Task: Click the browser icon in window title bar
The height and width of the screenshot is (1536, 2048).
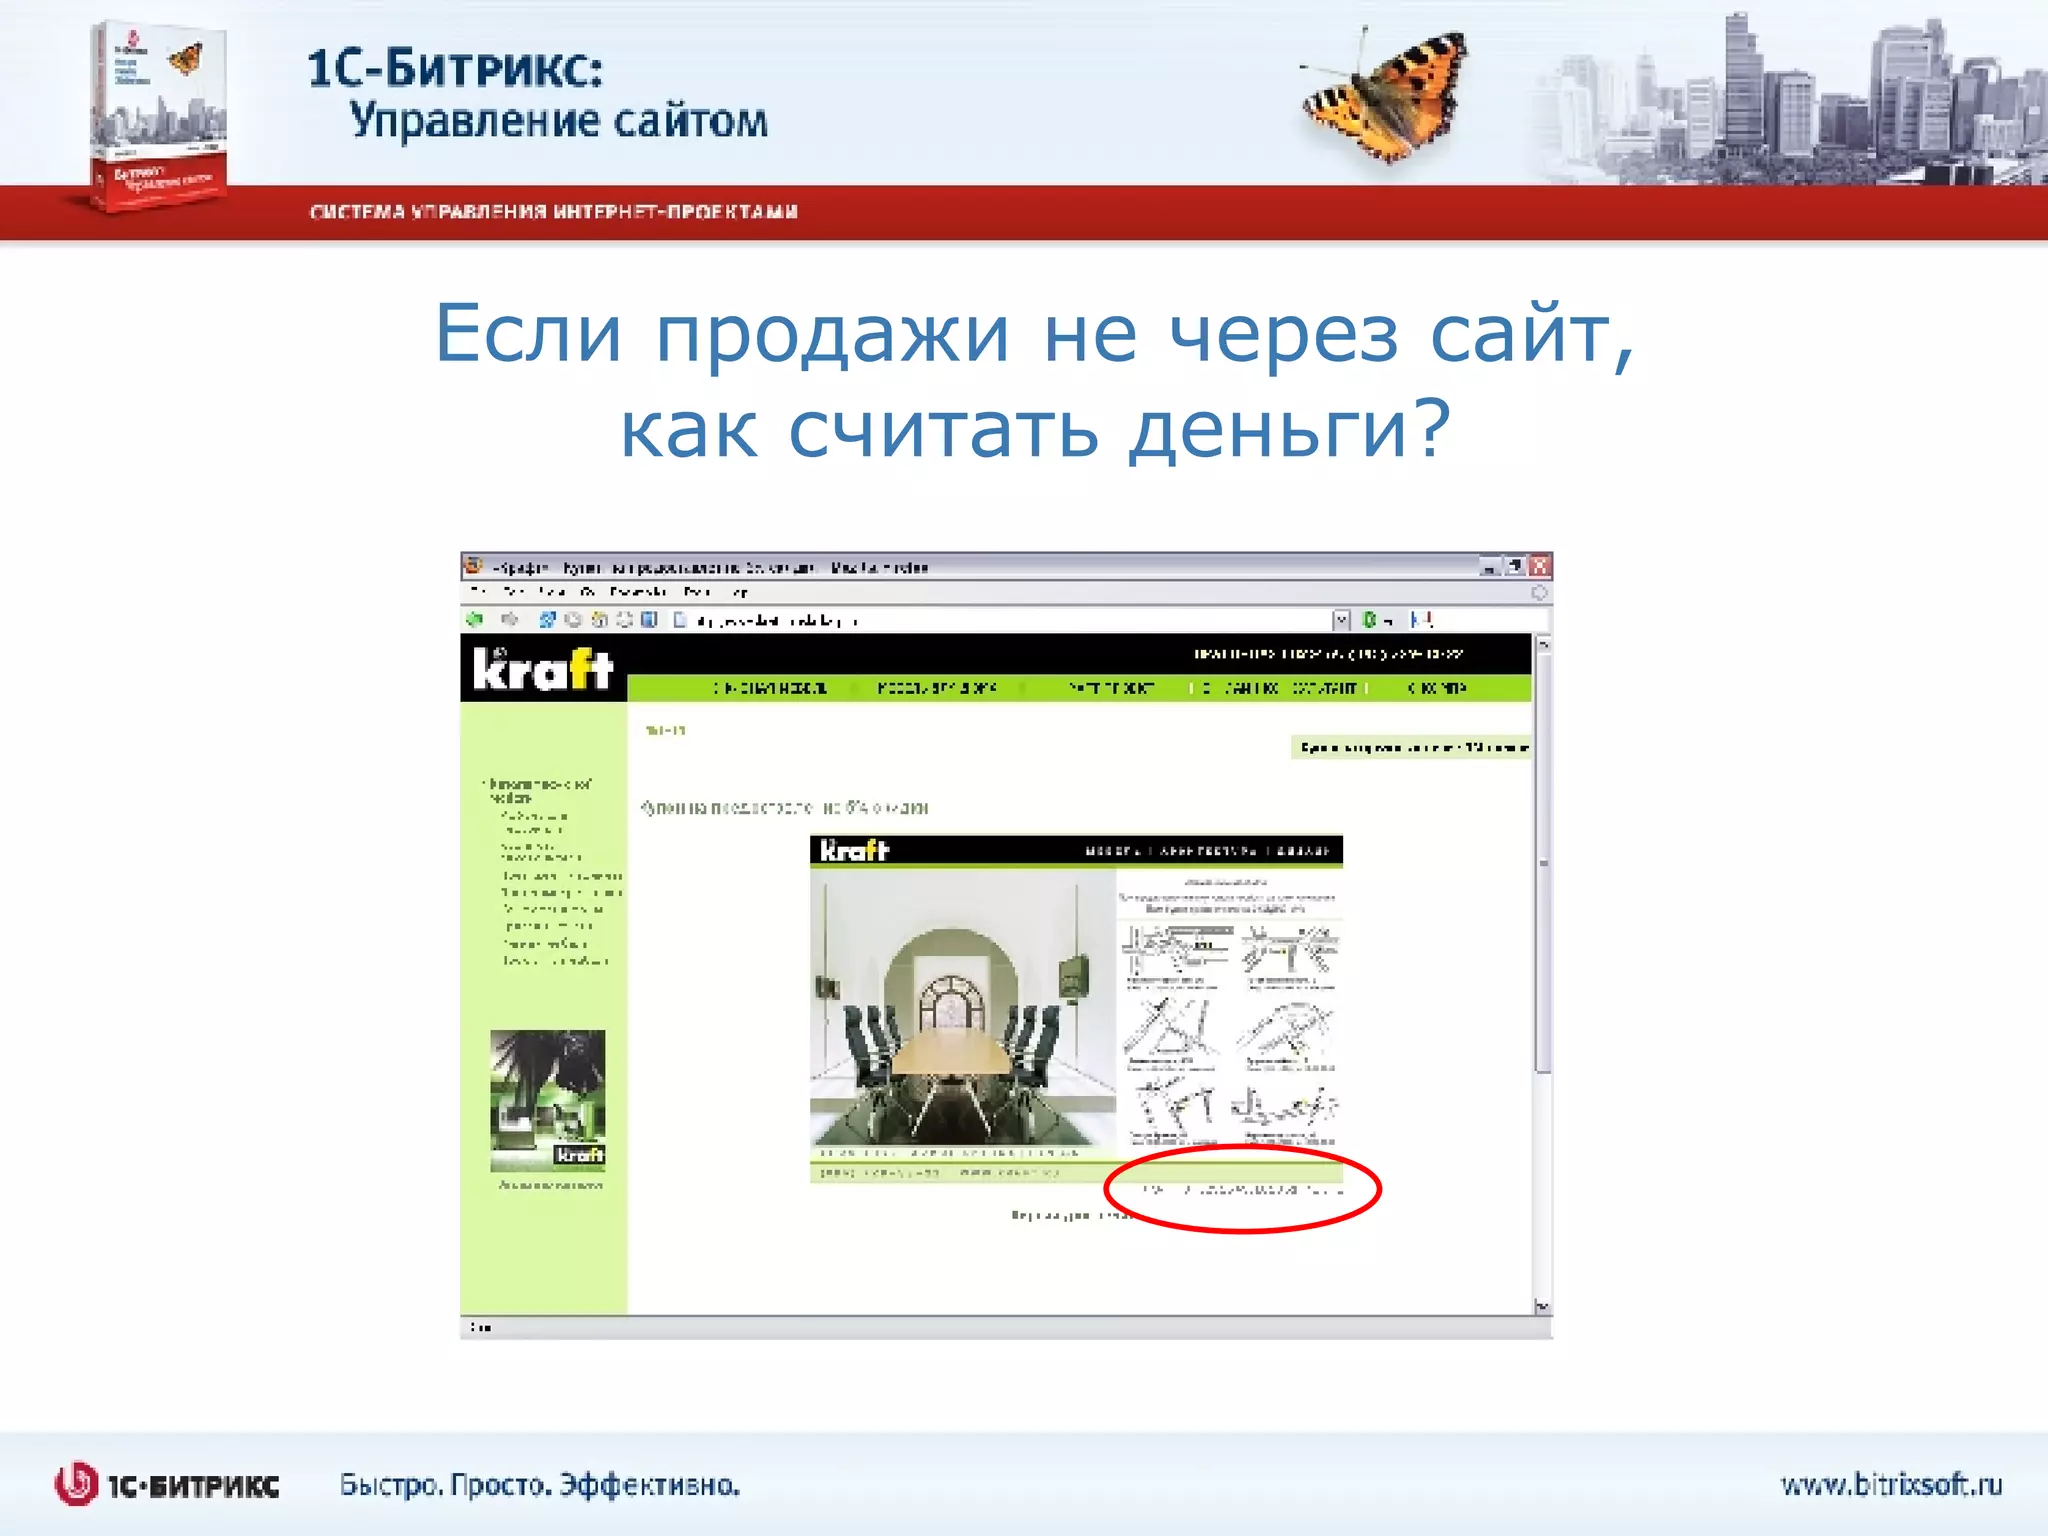Action: 474,566
